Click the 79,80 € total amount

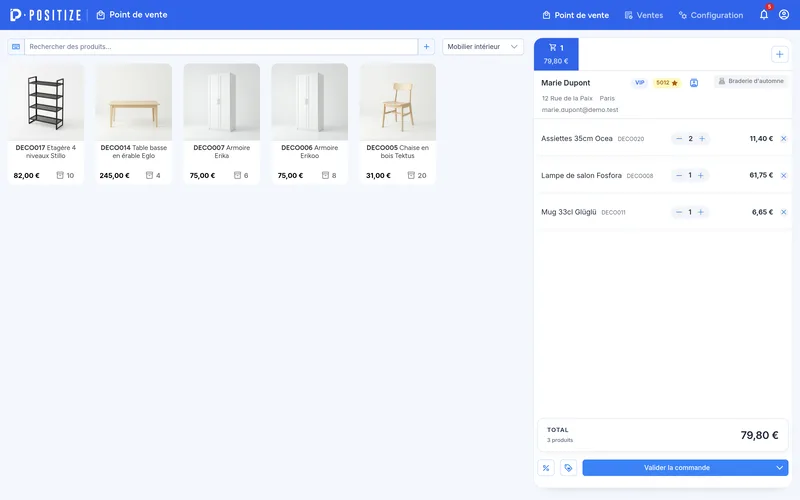(759, 435)
